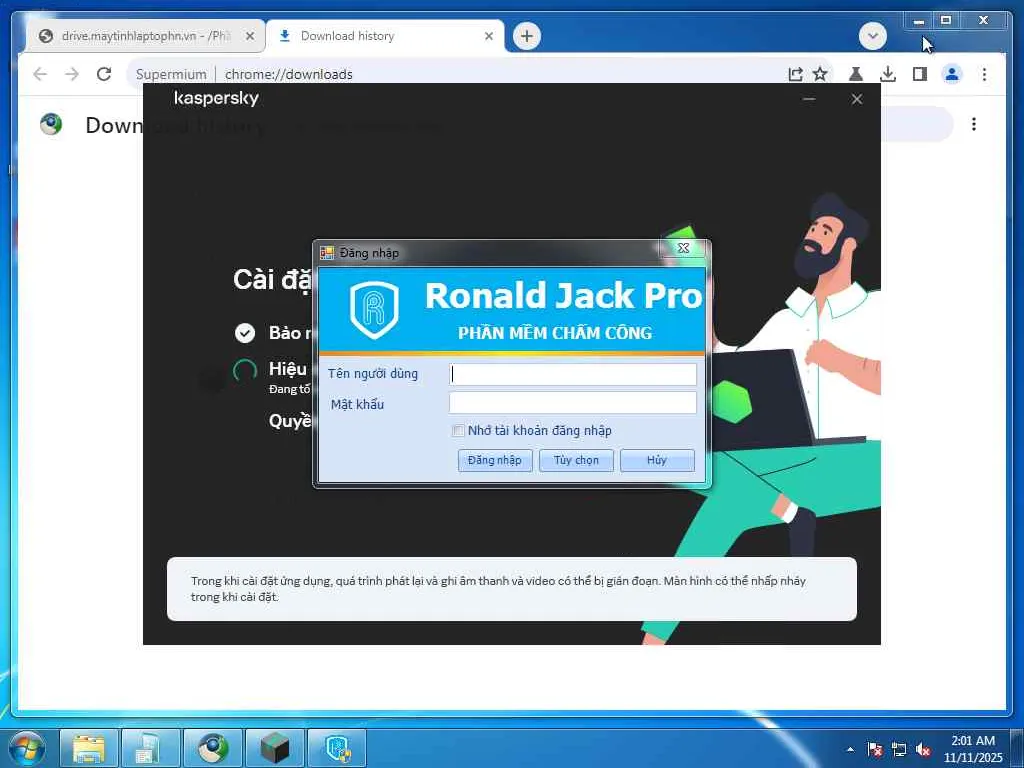
Task: Click the Mật khẩu password field
Action: pos(573,403)
